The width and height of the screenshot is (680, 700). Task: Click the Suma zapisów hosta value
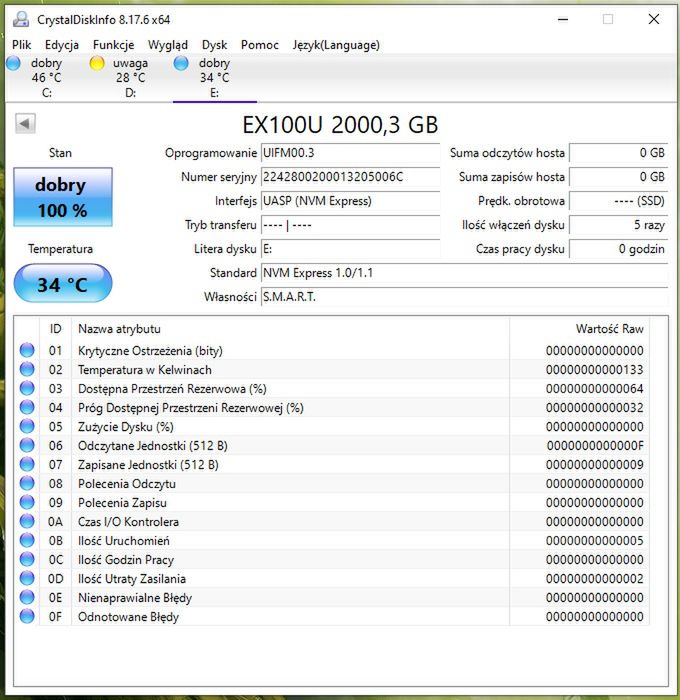pyautogui.click(x=619, y=177)
